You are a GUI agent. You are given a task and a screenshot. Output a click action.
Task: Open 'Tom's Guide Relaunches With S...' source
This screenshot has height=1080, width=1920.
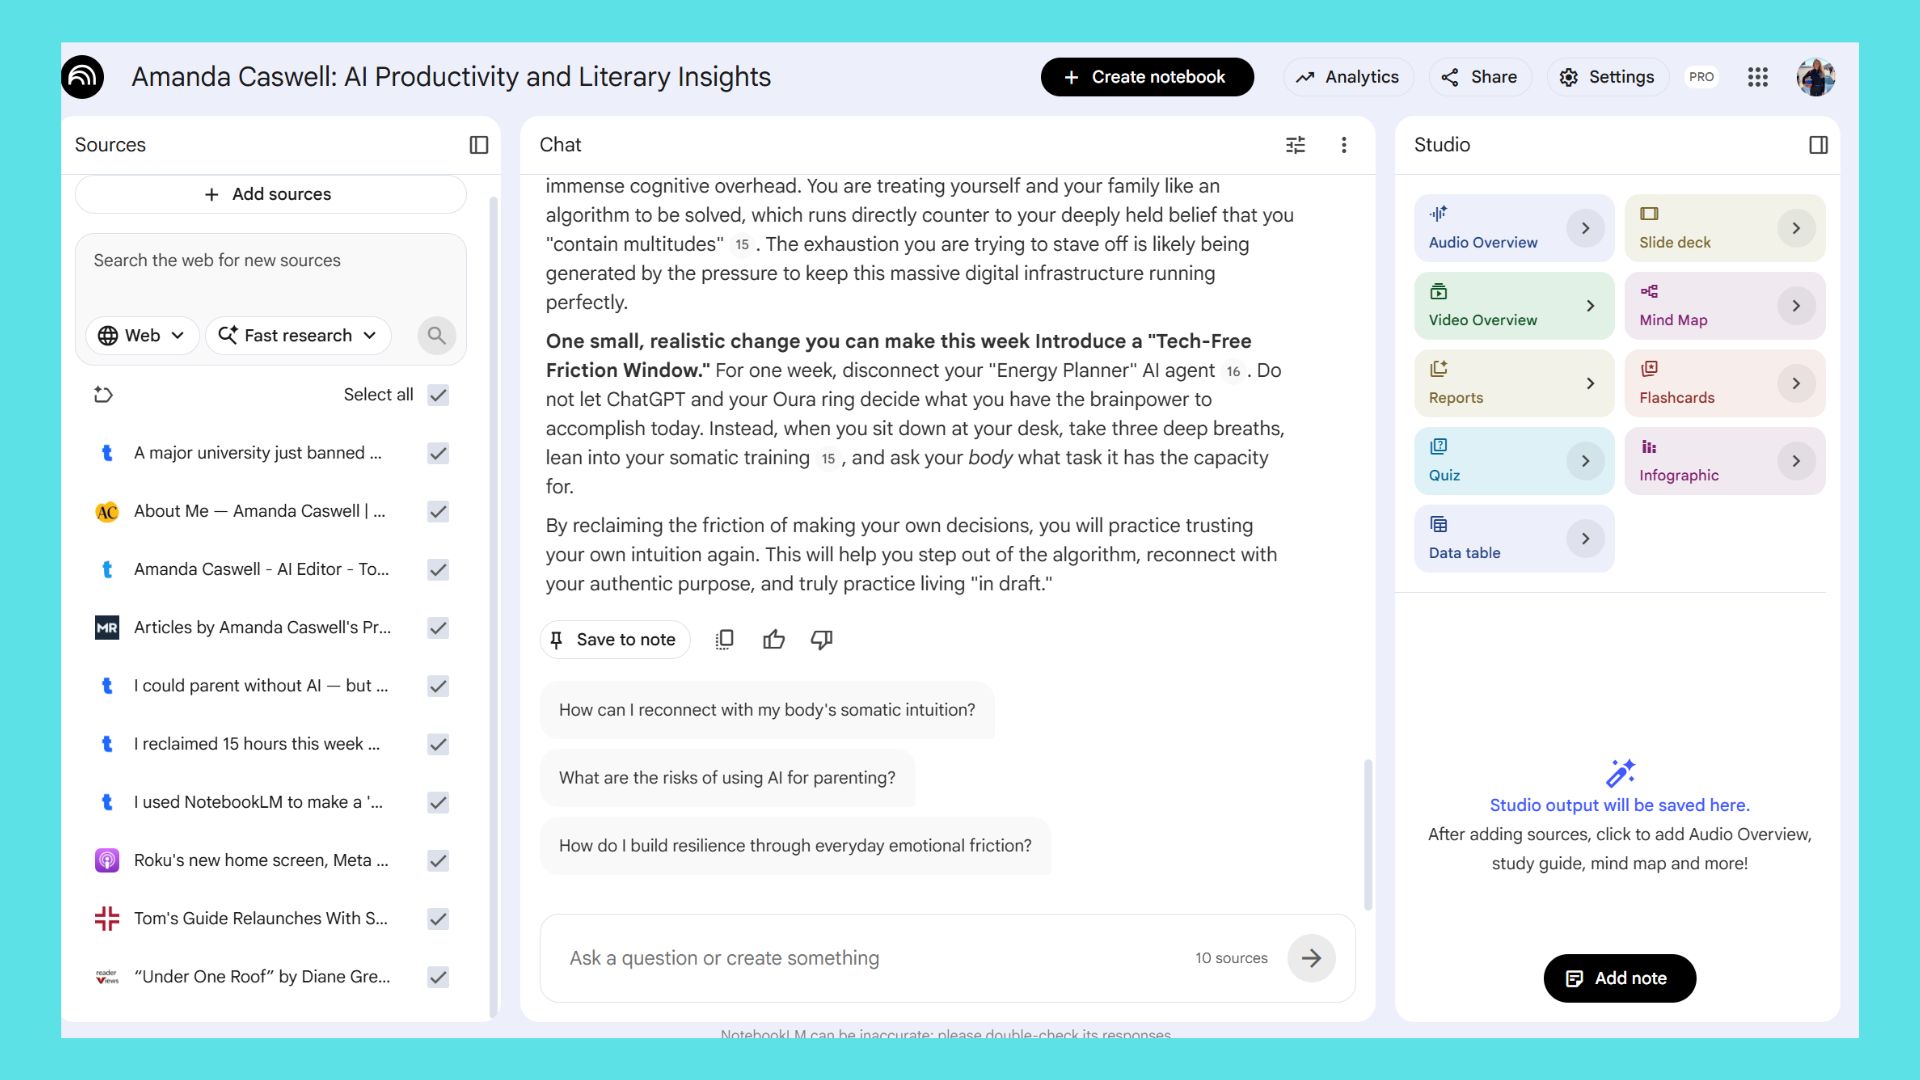coord(261,918)
